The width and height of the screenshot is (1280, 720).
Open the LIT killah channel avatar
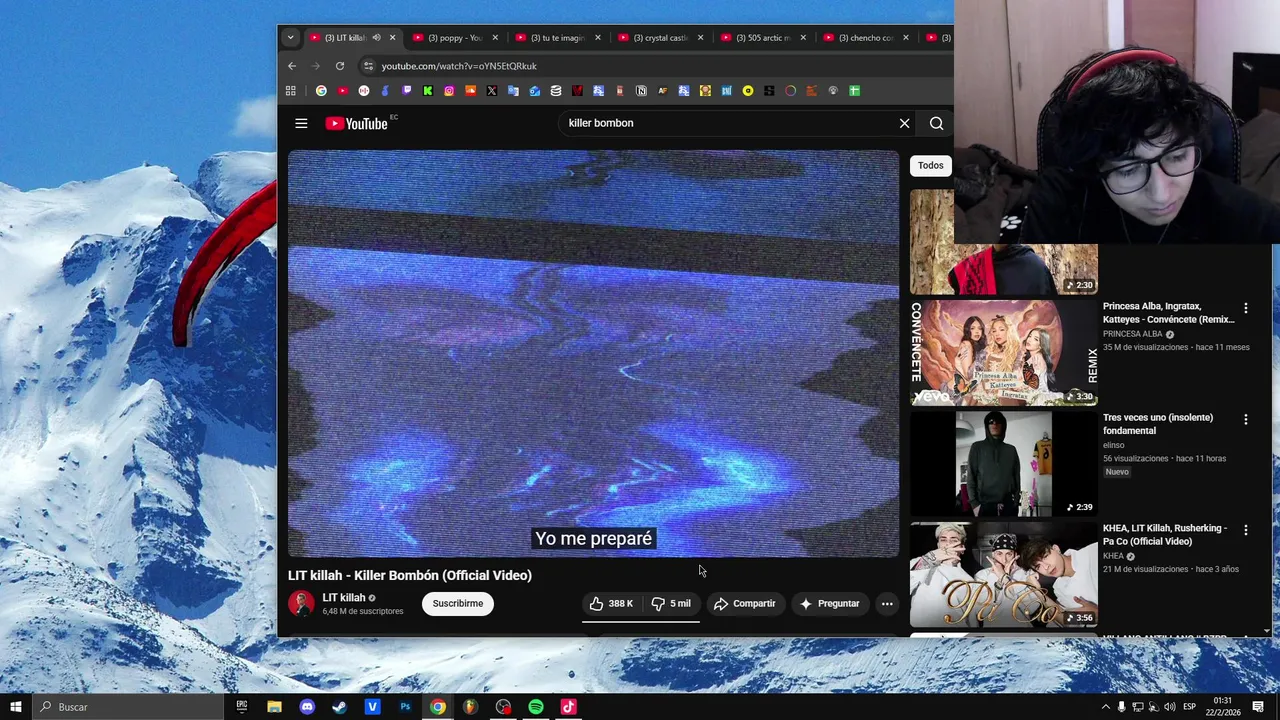click(301, 603)
